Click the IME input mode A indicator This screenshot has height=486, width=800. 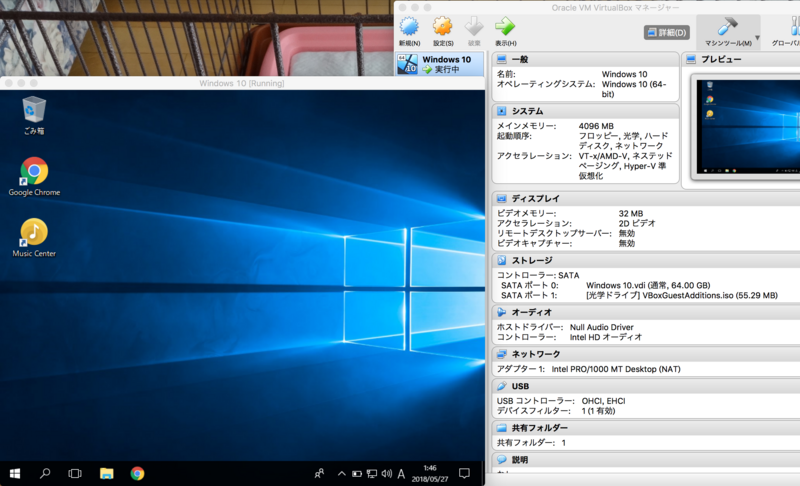click(401, 474)
